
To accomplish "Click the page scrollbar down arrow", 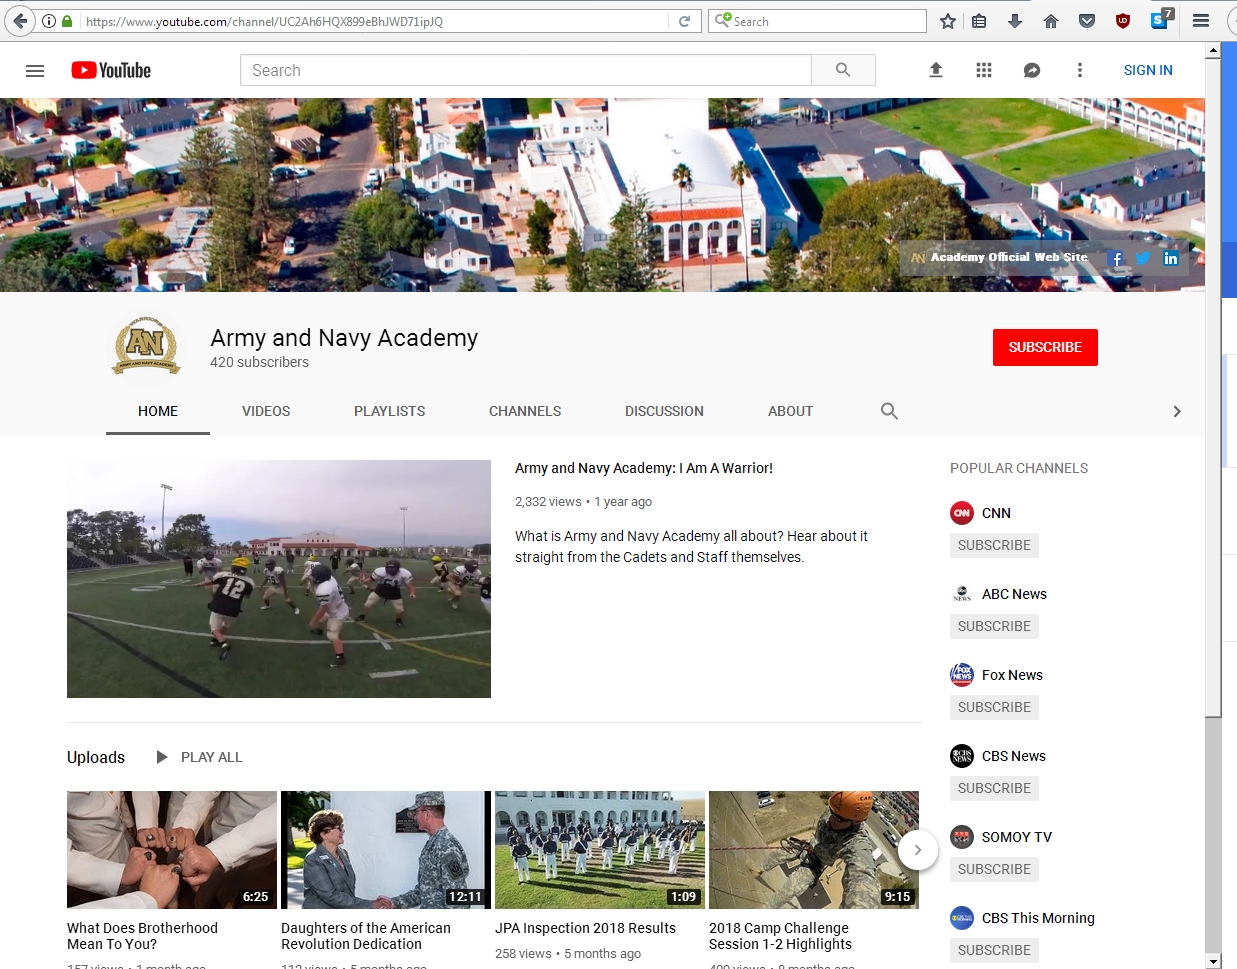I will click(1213, 961).
